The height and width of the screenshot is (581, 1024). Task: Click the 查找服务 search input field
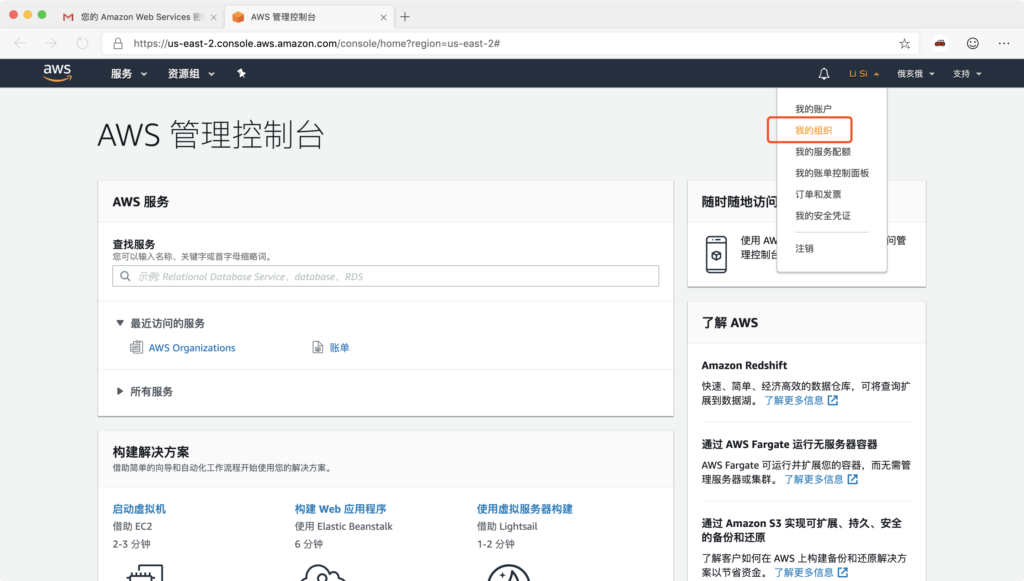385,276
